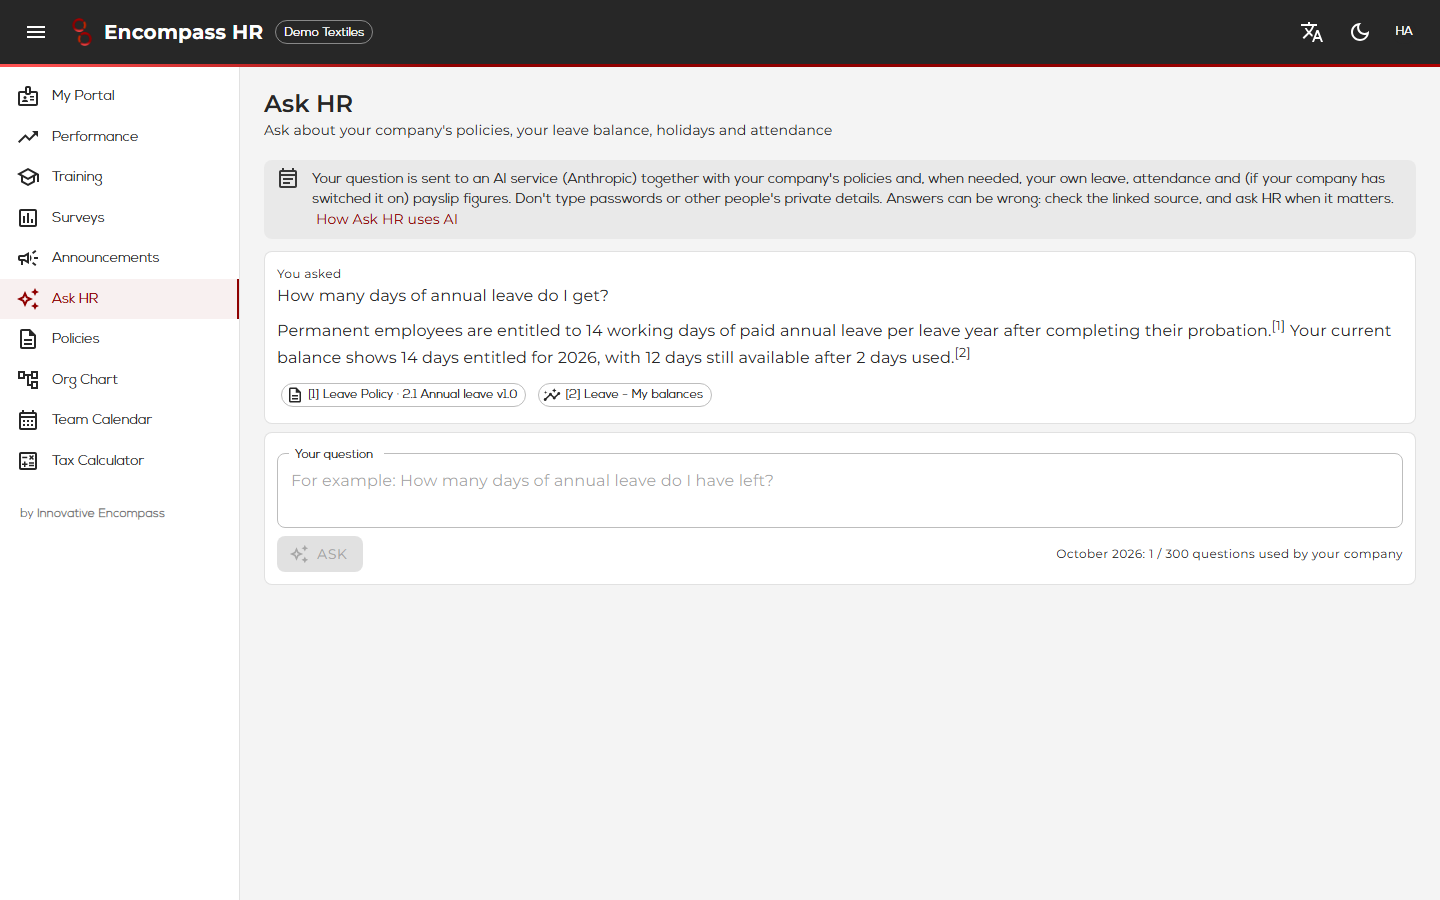Click the chart icon on My balances chip

point(552,395)
